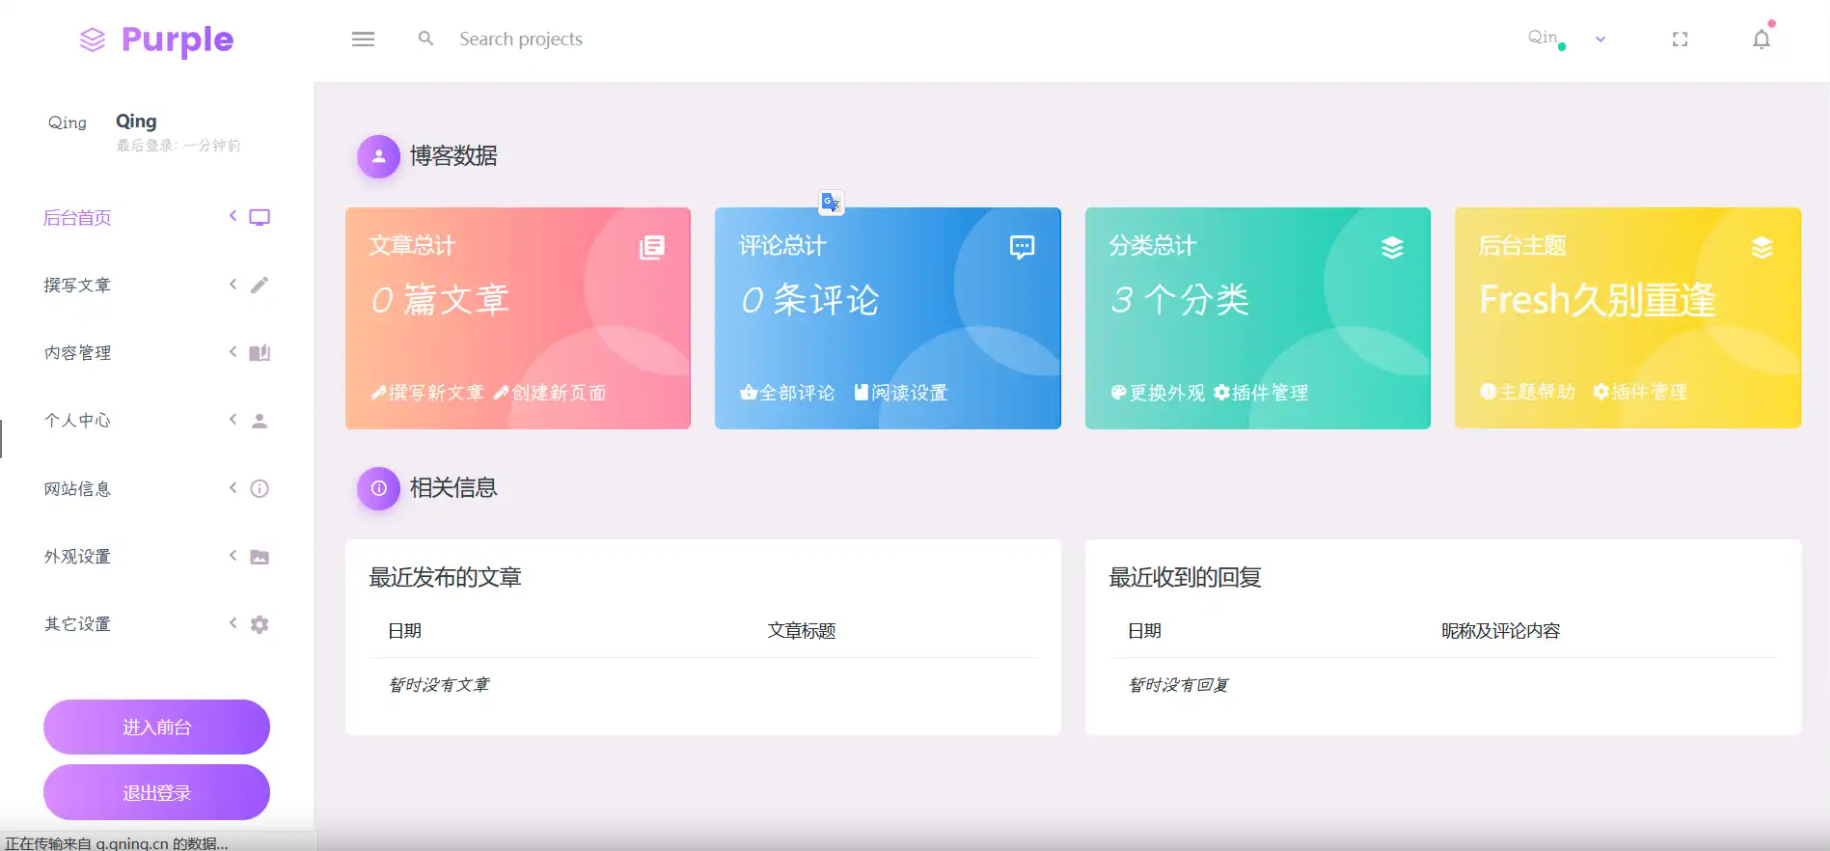Screen dimensions: 1830x851
Task: Click the search magnifier icon
Action: [x=426, y=38]
